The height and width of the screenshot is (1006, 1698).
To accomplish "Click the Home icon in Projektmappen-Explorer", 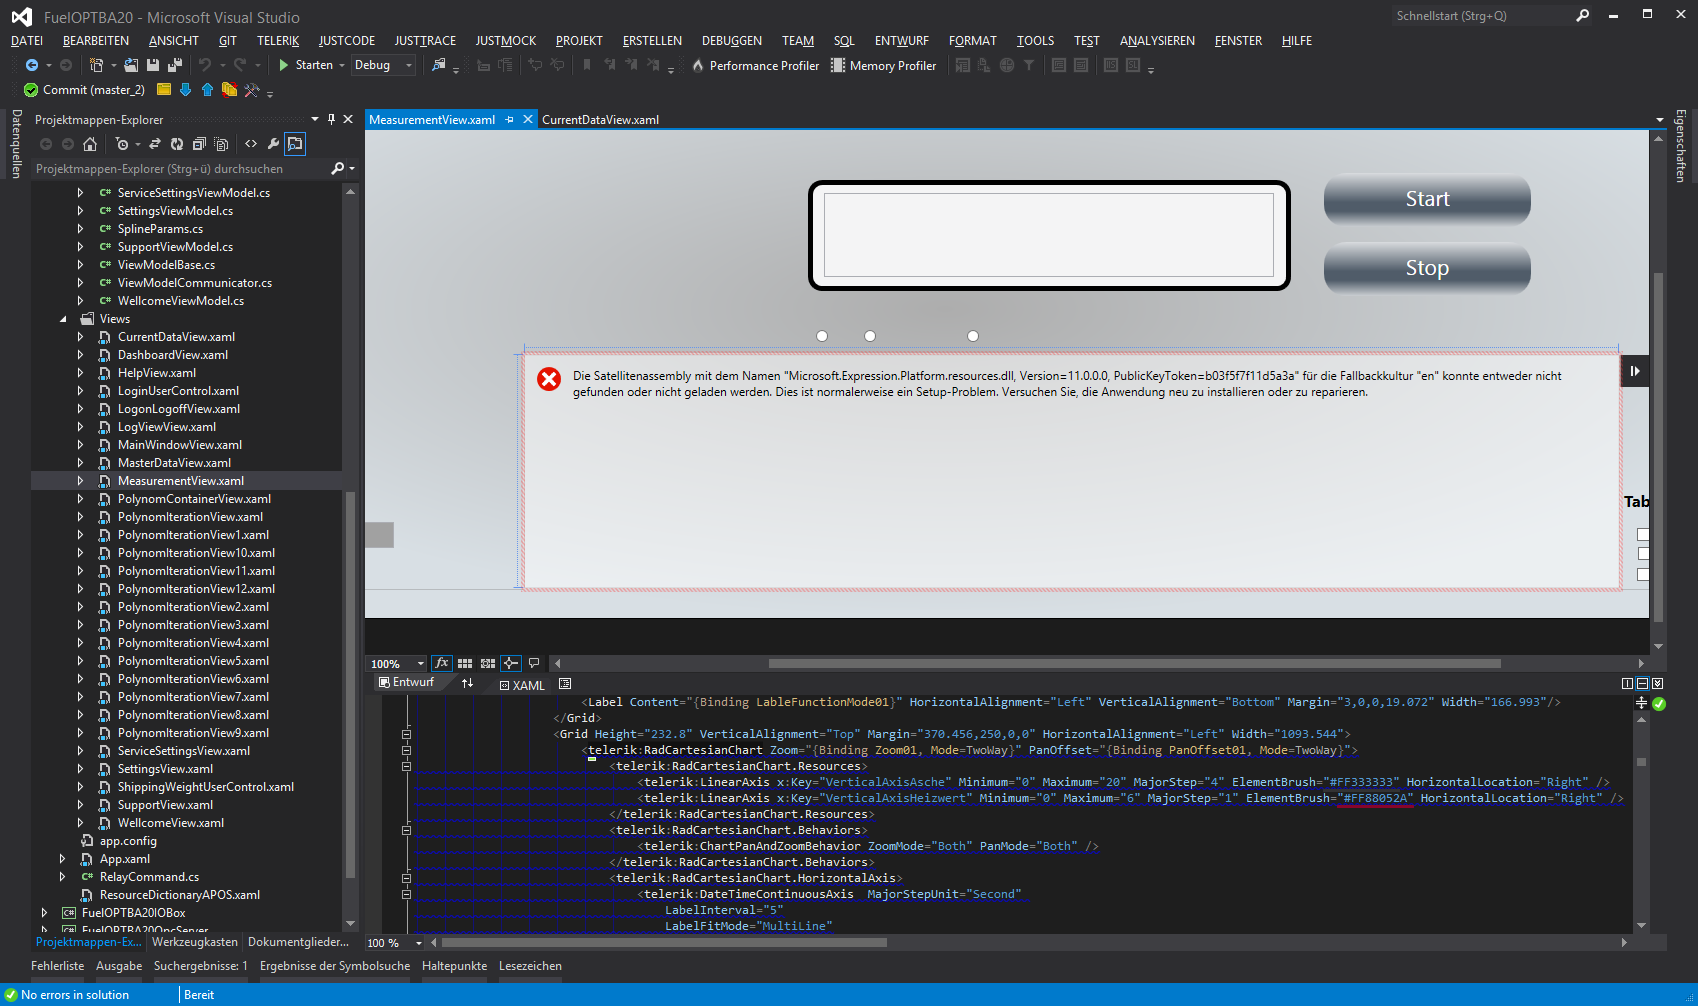I will [x=90, y=144].
